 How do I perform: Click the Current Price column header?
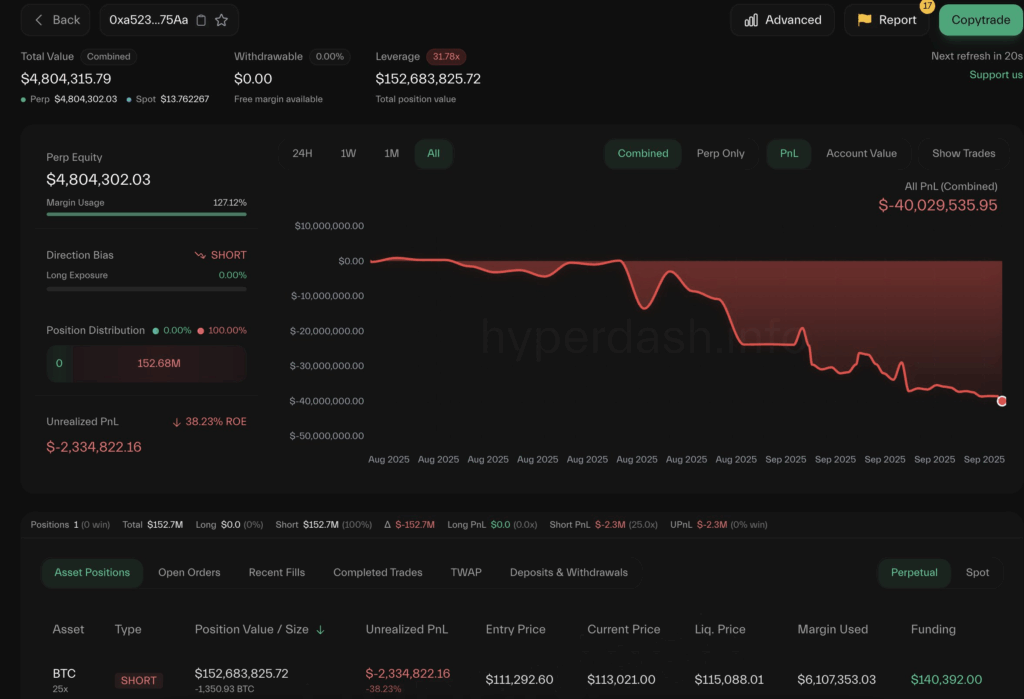623,630
